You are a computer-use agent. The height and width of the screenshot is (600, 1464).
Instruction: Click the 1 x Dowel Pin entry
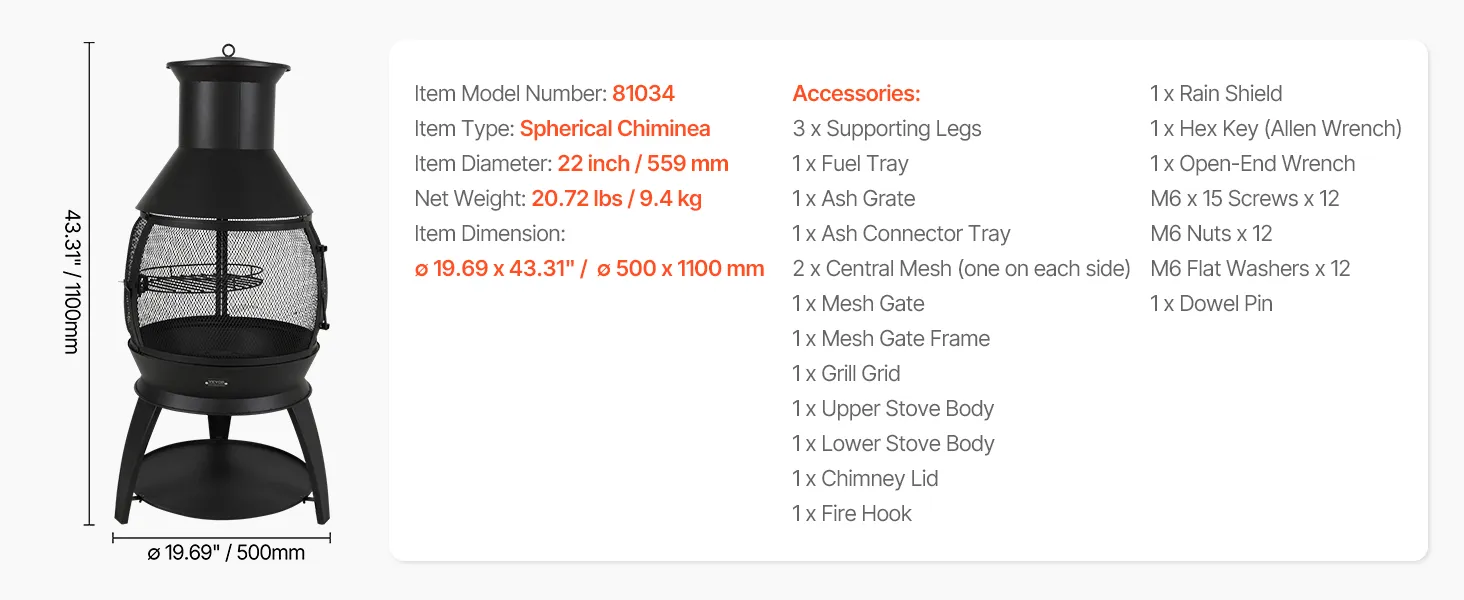click(1211, 304)
